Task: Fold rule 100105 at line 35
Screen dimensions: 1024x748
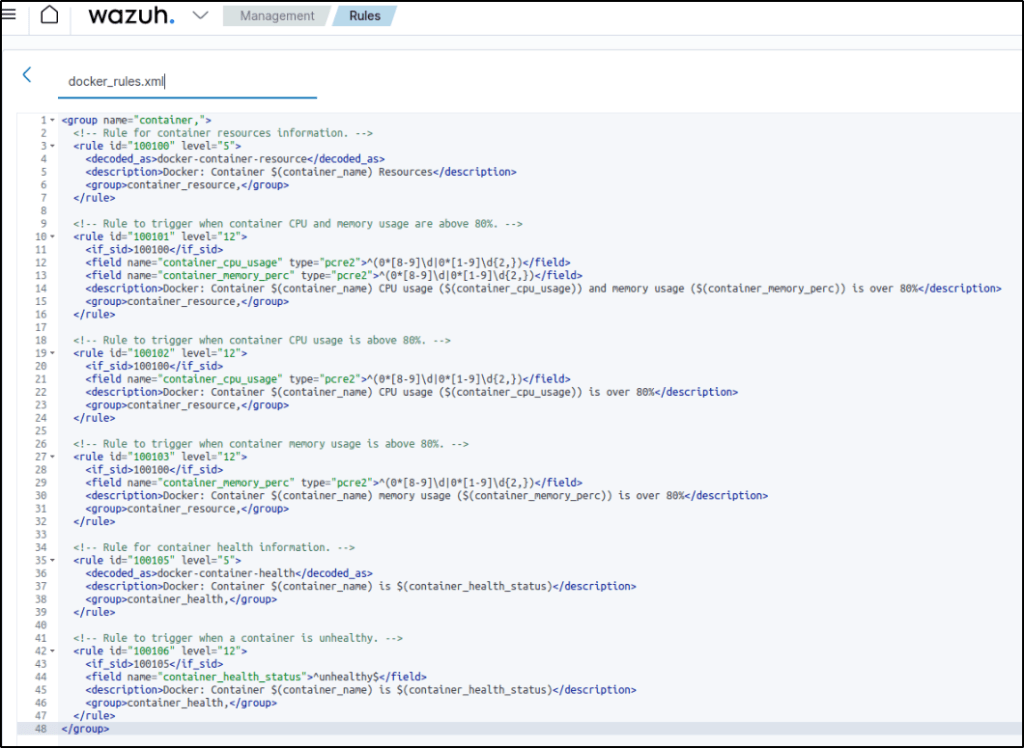Action: [x=52, y=561]
